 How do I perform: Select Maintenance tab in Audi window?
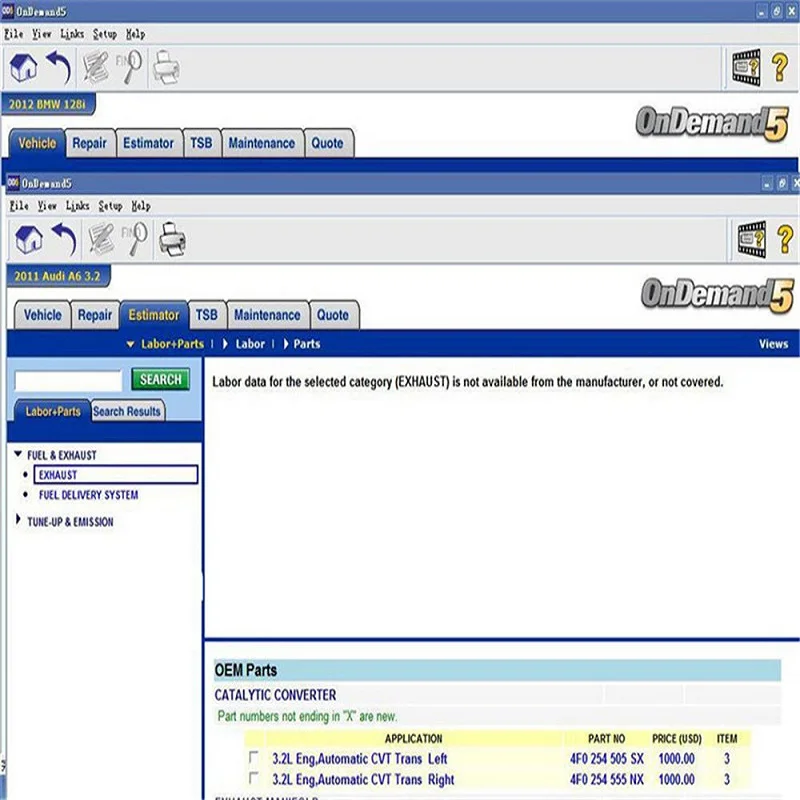(x=267, y=315)
